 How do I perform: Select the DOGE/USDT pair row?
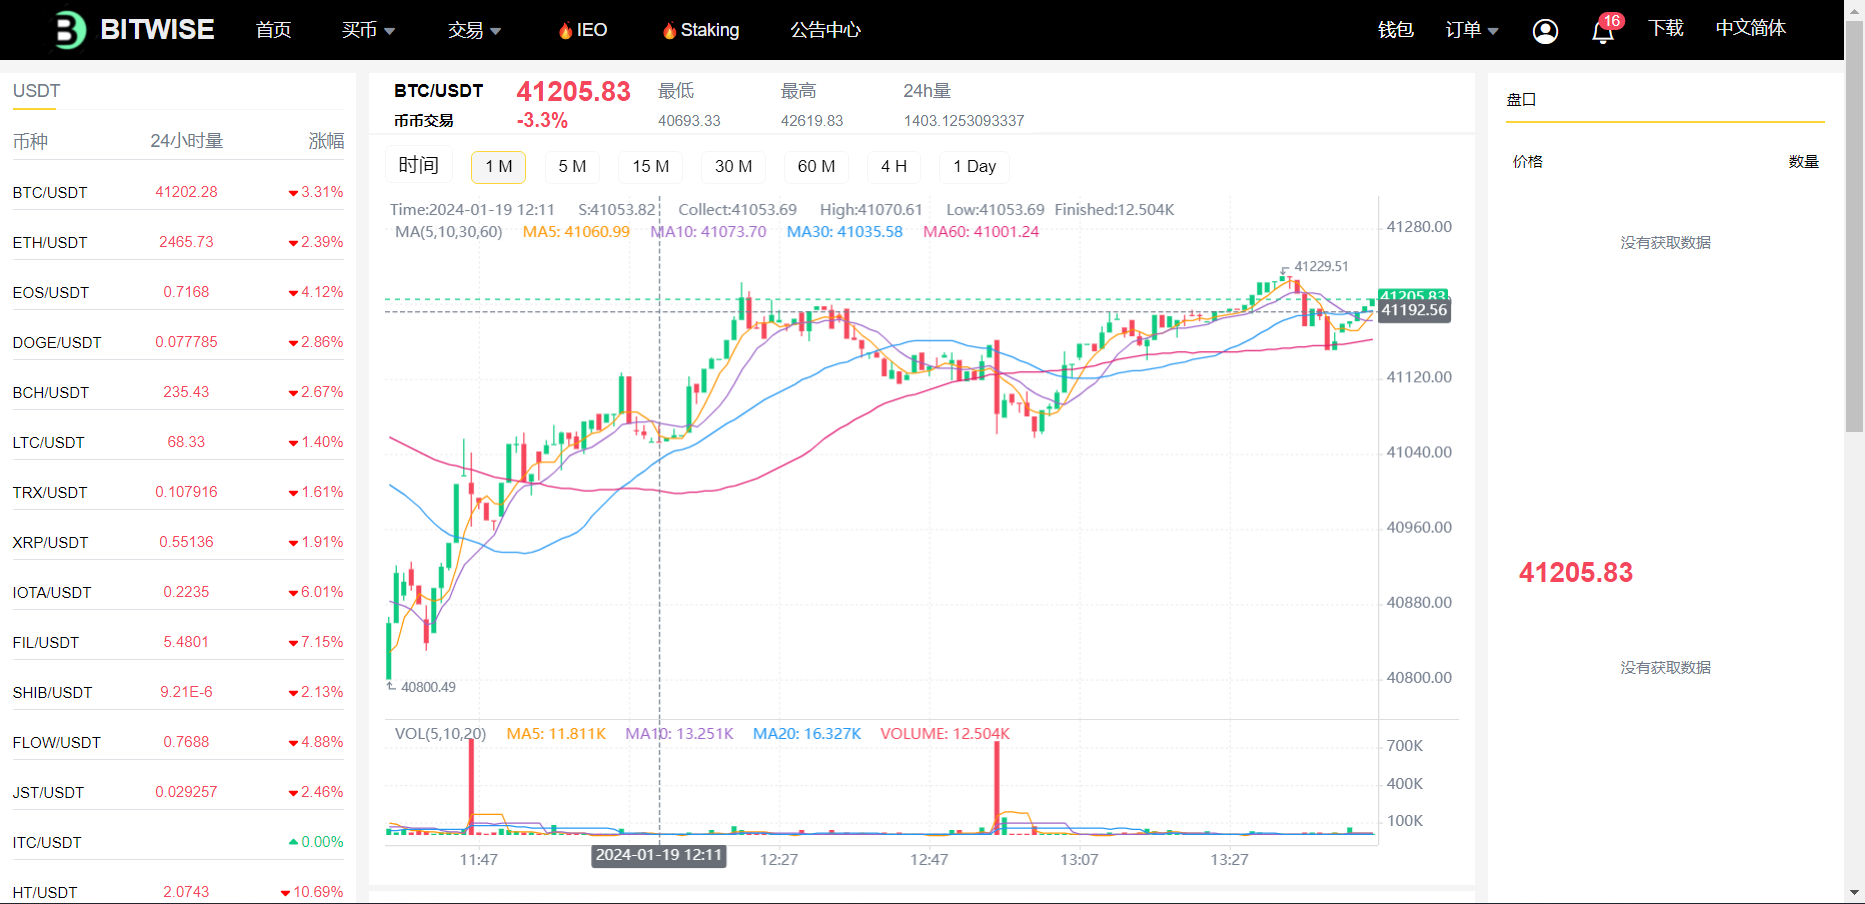178,342
